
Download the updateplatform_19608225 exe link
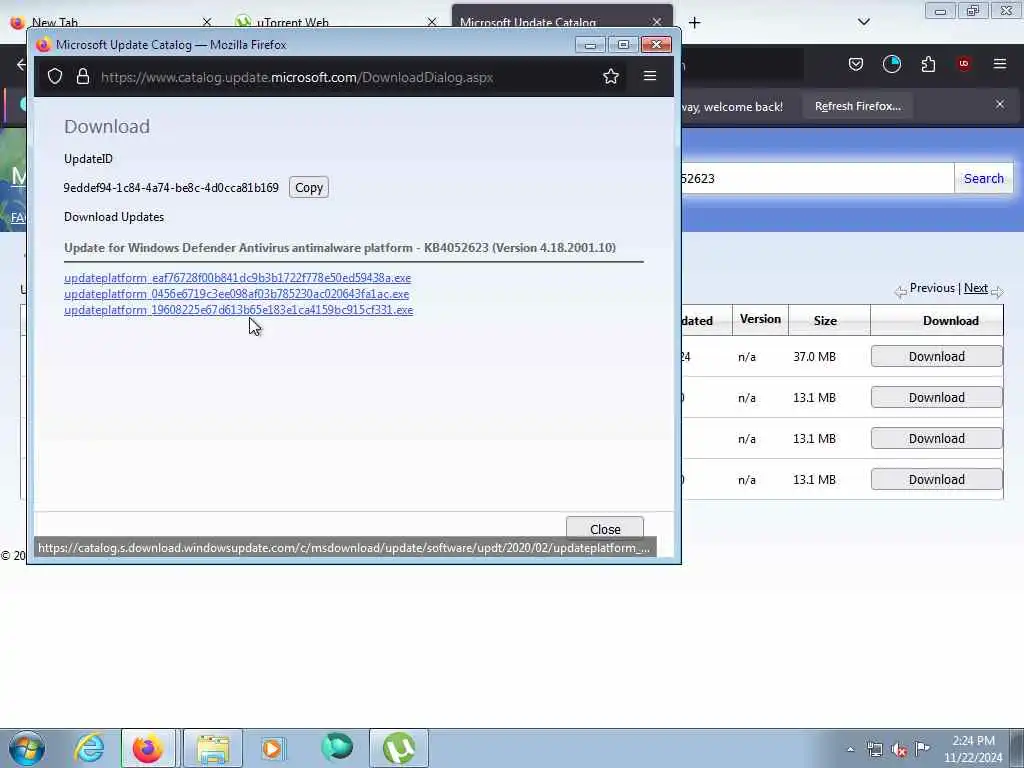coord(238,310)
